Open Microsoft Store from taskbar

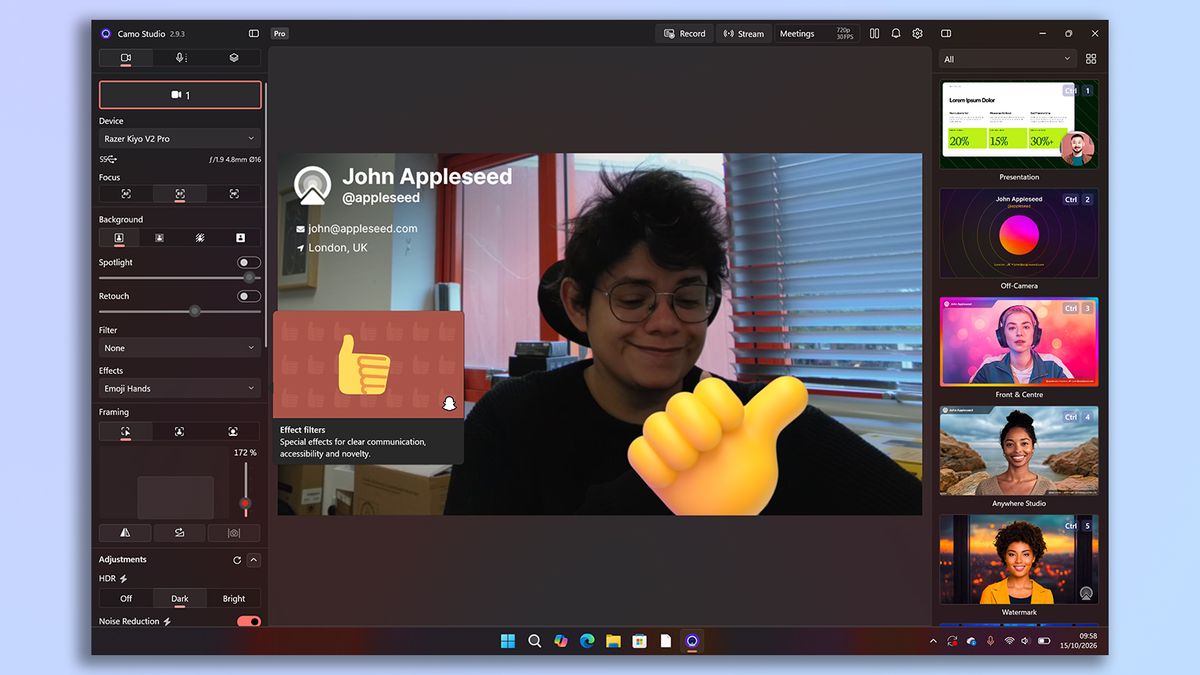pos(639,641)
